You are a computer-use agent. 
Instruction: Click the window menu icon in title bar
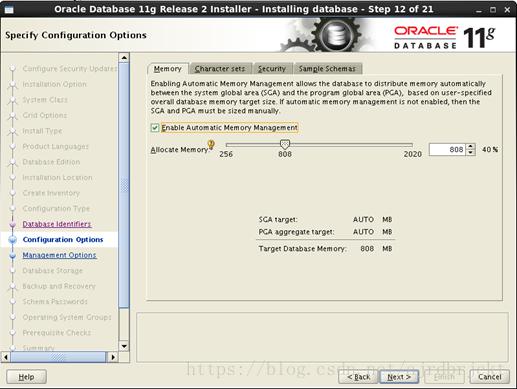point(9,9)
